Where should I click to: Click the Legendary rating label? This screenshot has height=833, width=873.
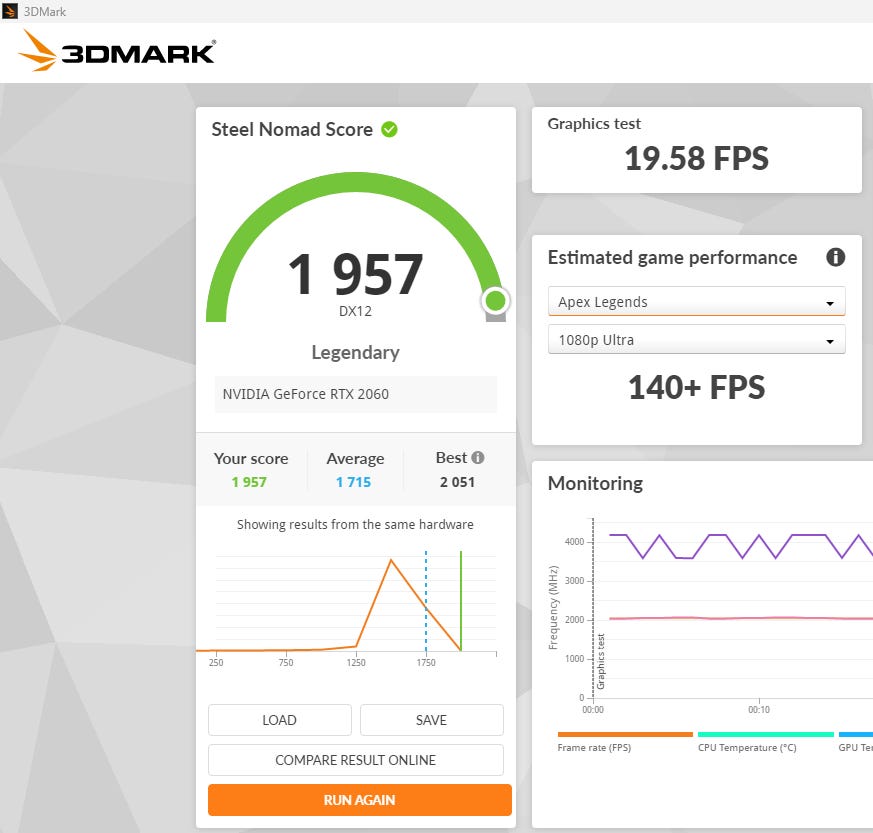coord(356,352)
